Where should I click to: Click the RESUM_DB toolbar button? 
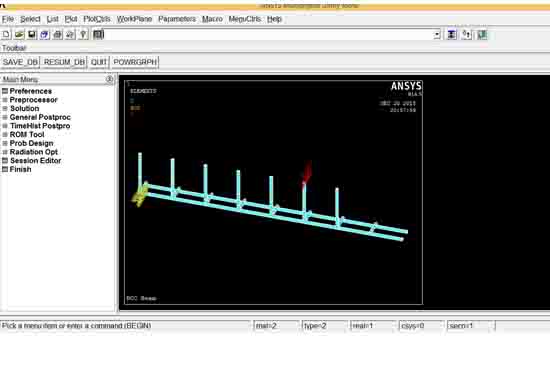point(64,62)
